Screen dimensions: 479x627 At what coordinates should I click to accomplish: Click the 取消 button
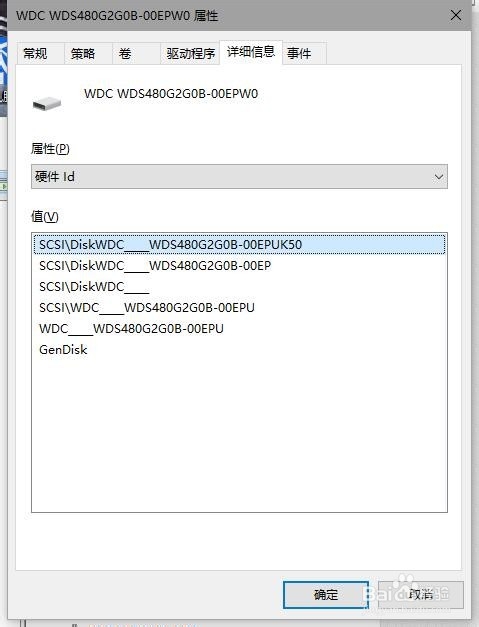click(x=421, y=595)
